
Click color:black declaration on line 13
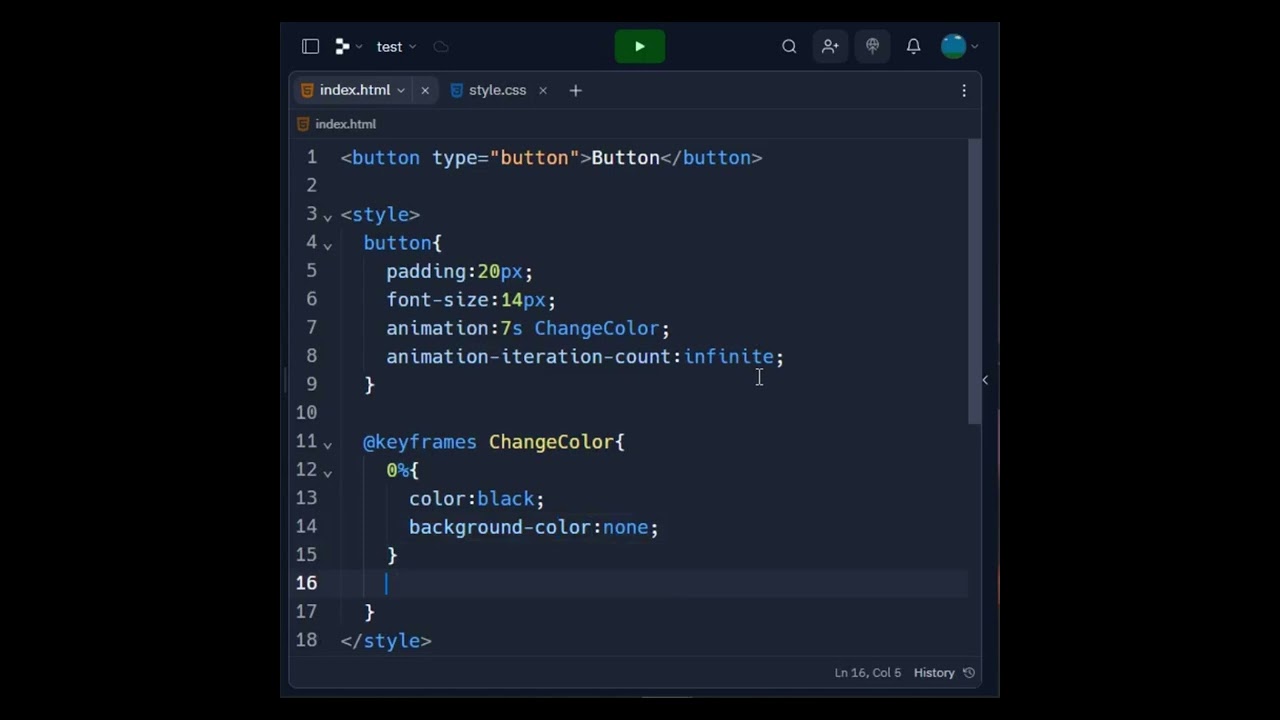(x=476, y=498)
